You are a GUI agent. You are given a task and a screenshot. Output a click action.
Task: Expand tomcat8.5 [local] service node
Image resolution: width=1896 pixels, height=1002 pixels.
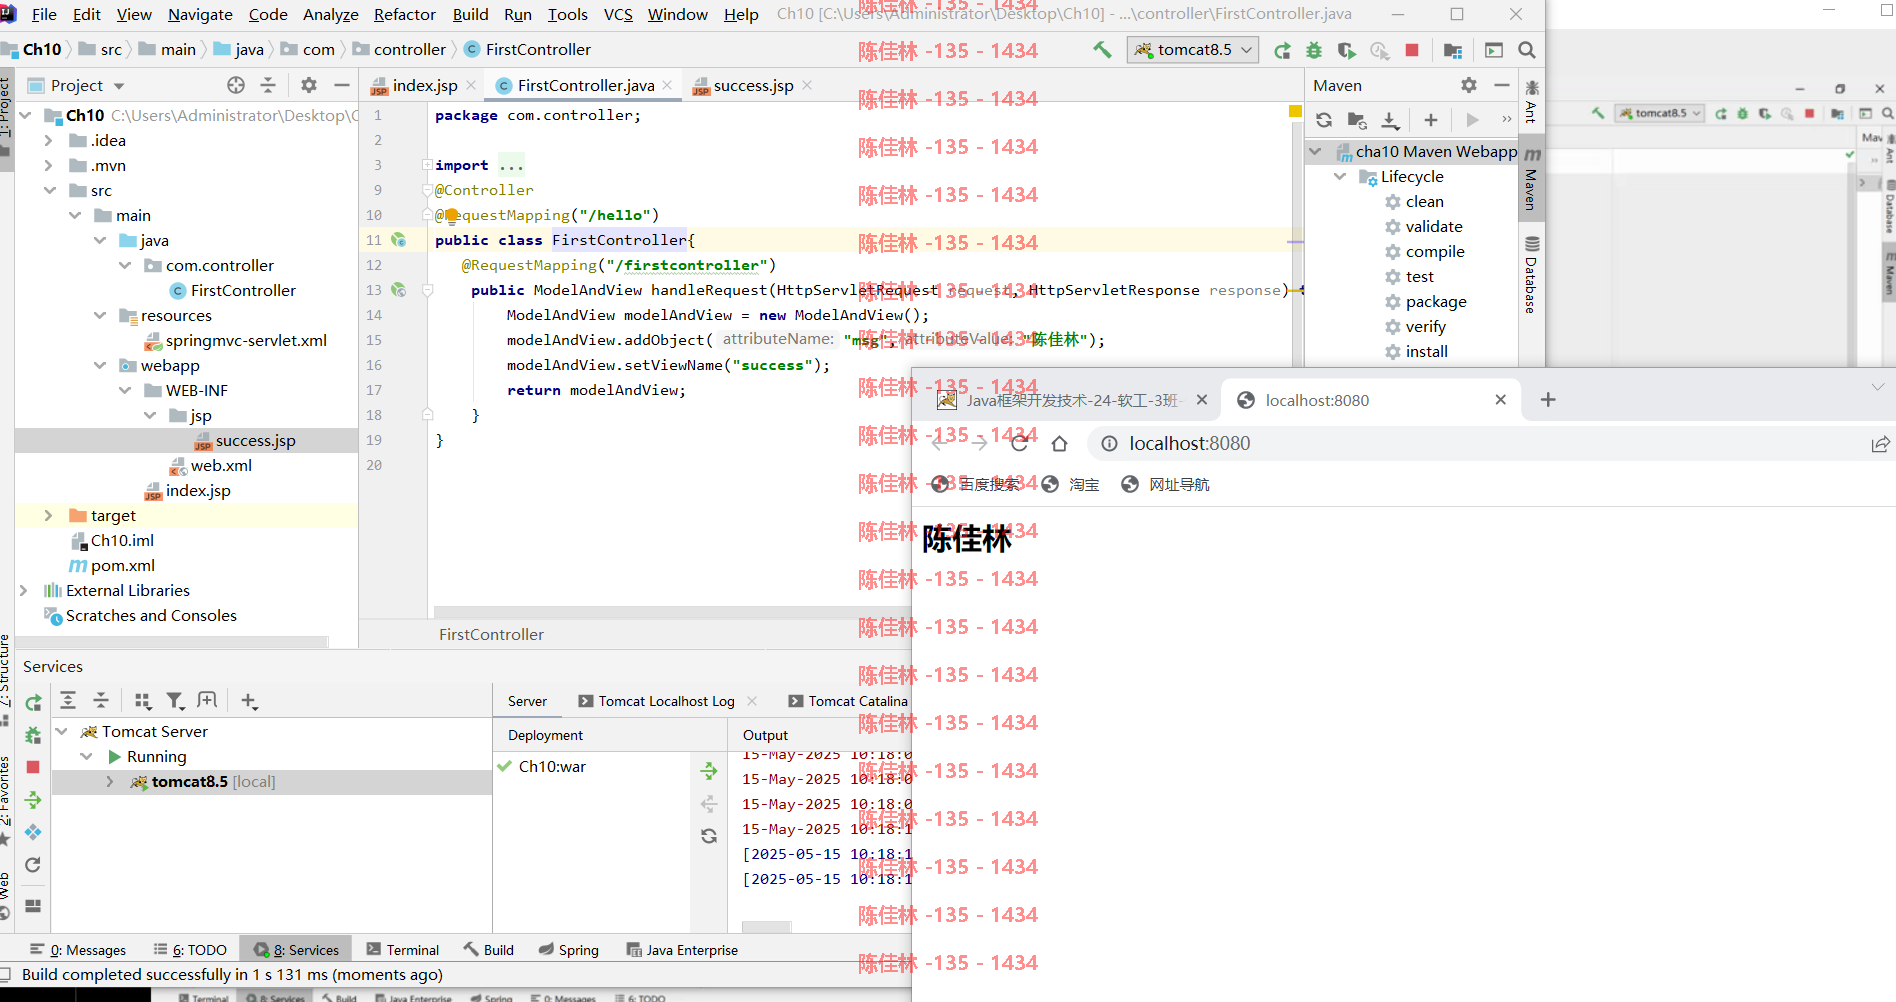click(110, 782)
